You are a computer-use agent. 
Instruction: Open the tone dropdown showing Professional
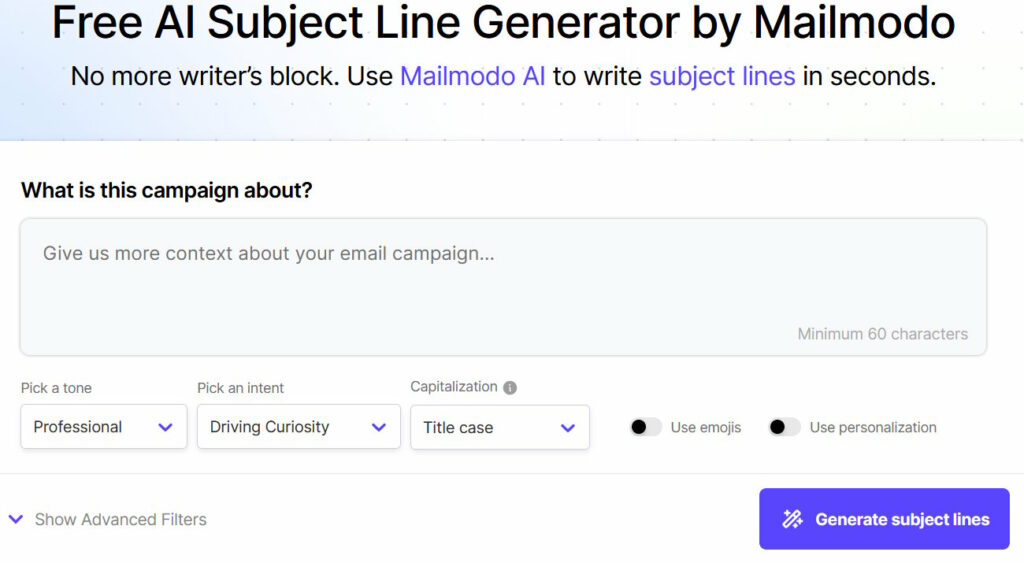(x=103, y=427)
